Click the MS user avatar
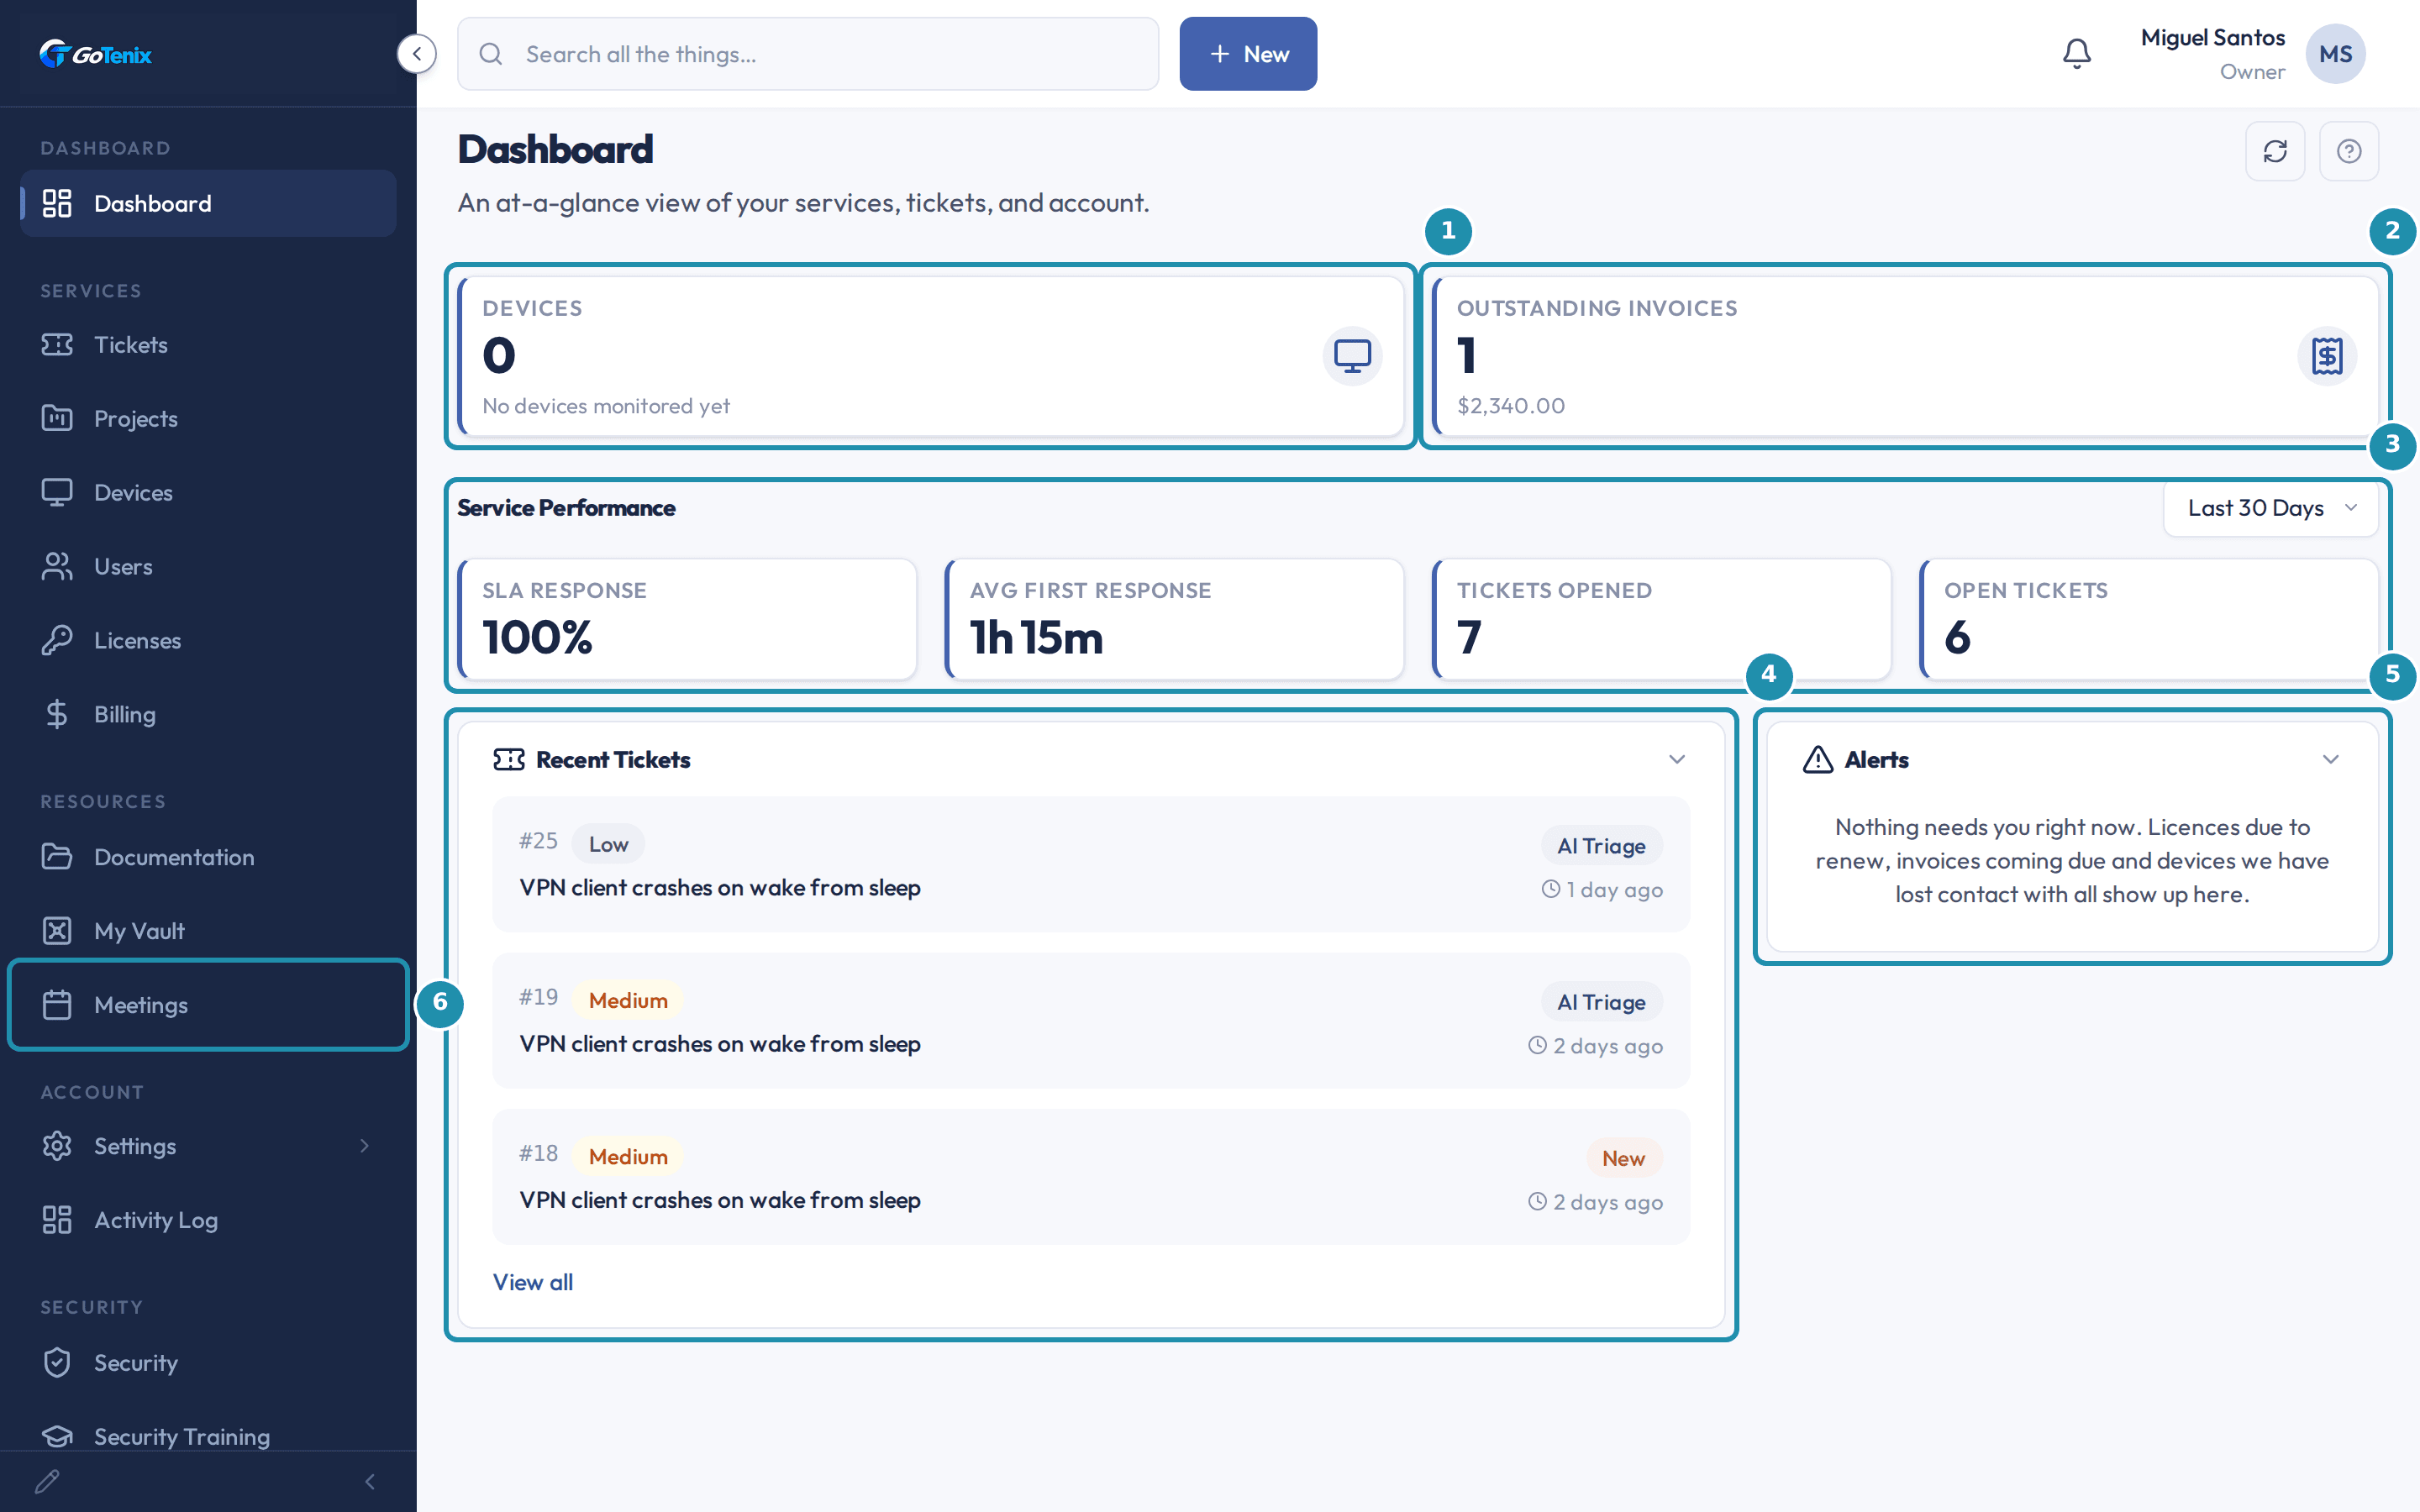Screen dimensions: 2420x1512 (2335, 54)
